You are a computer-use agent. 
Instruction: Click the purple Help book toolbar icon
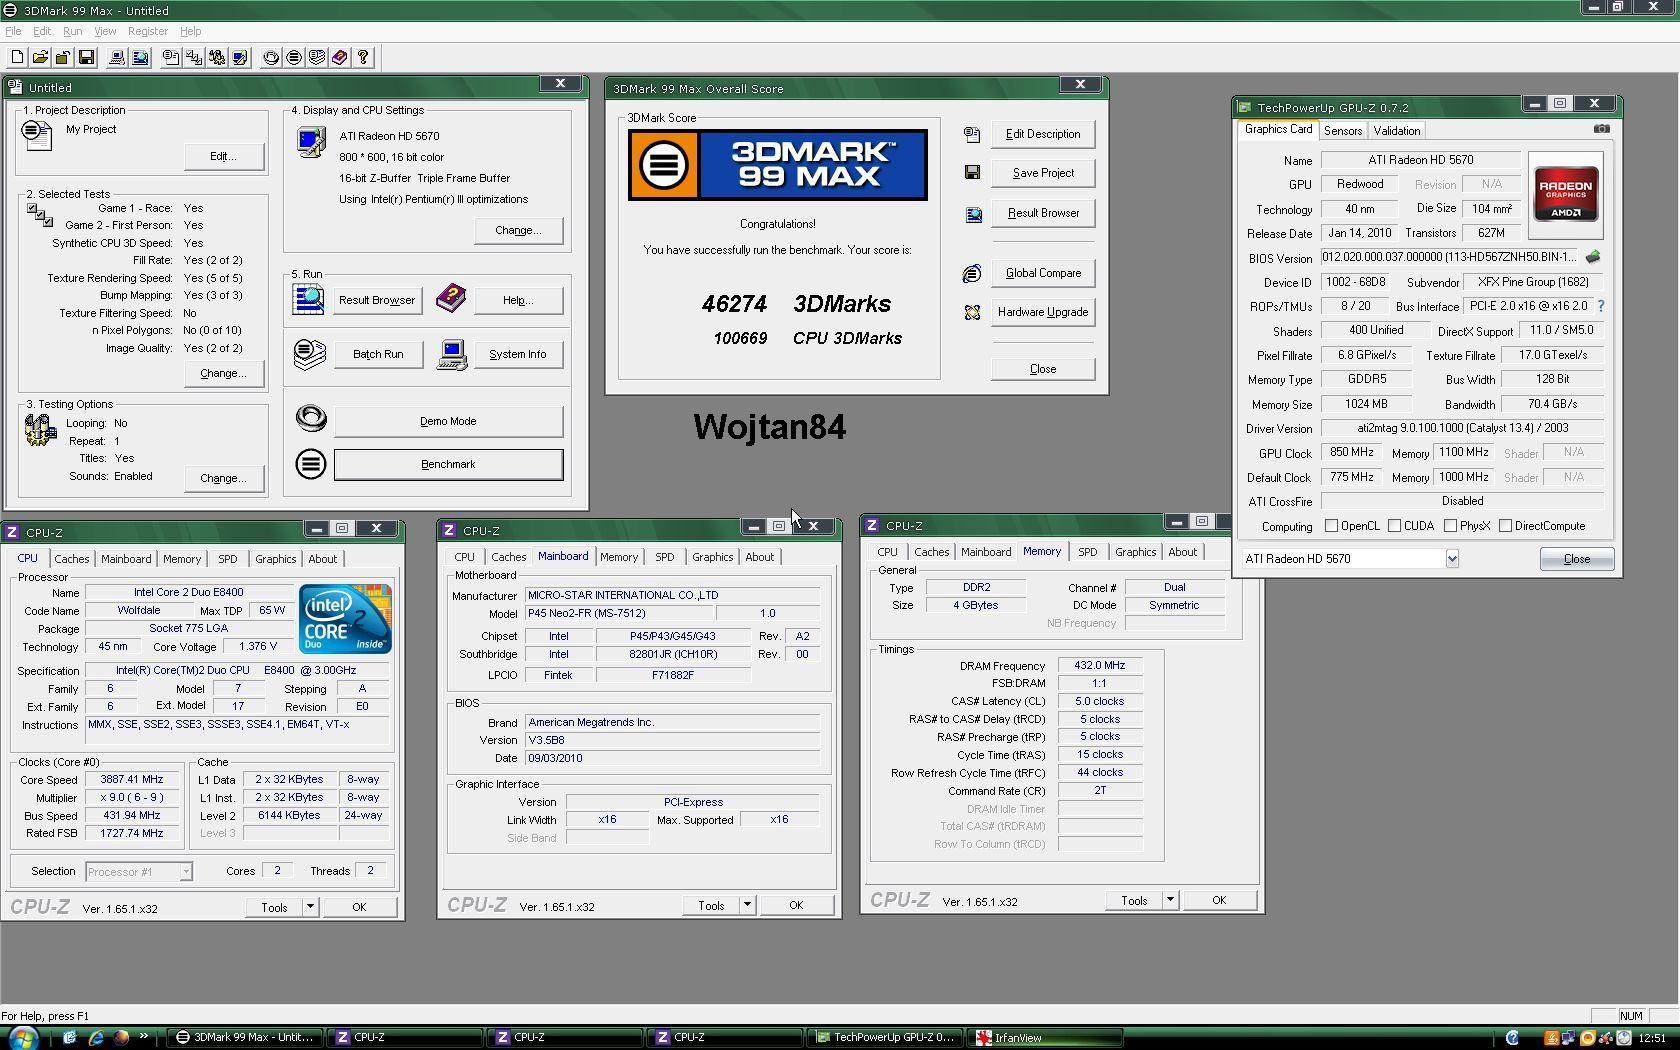340,58
